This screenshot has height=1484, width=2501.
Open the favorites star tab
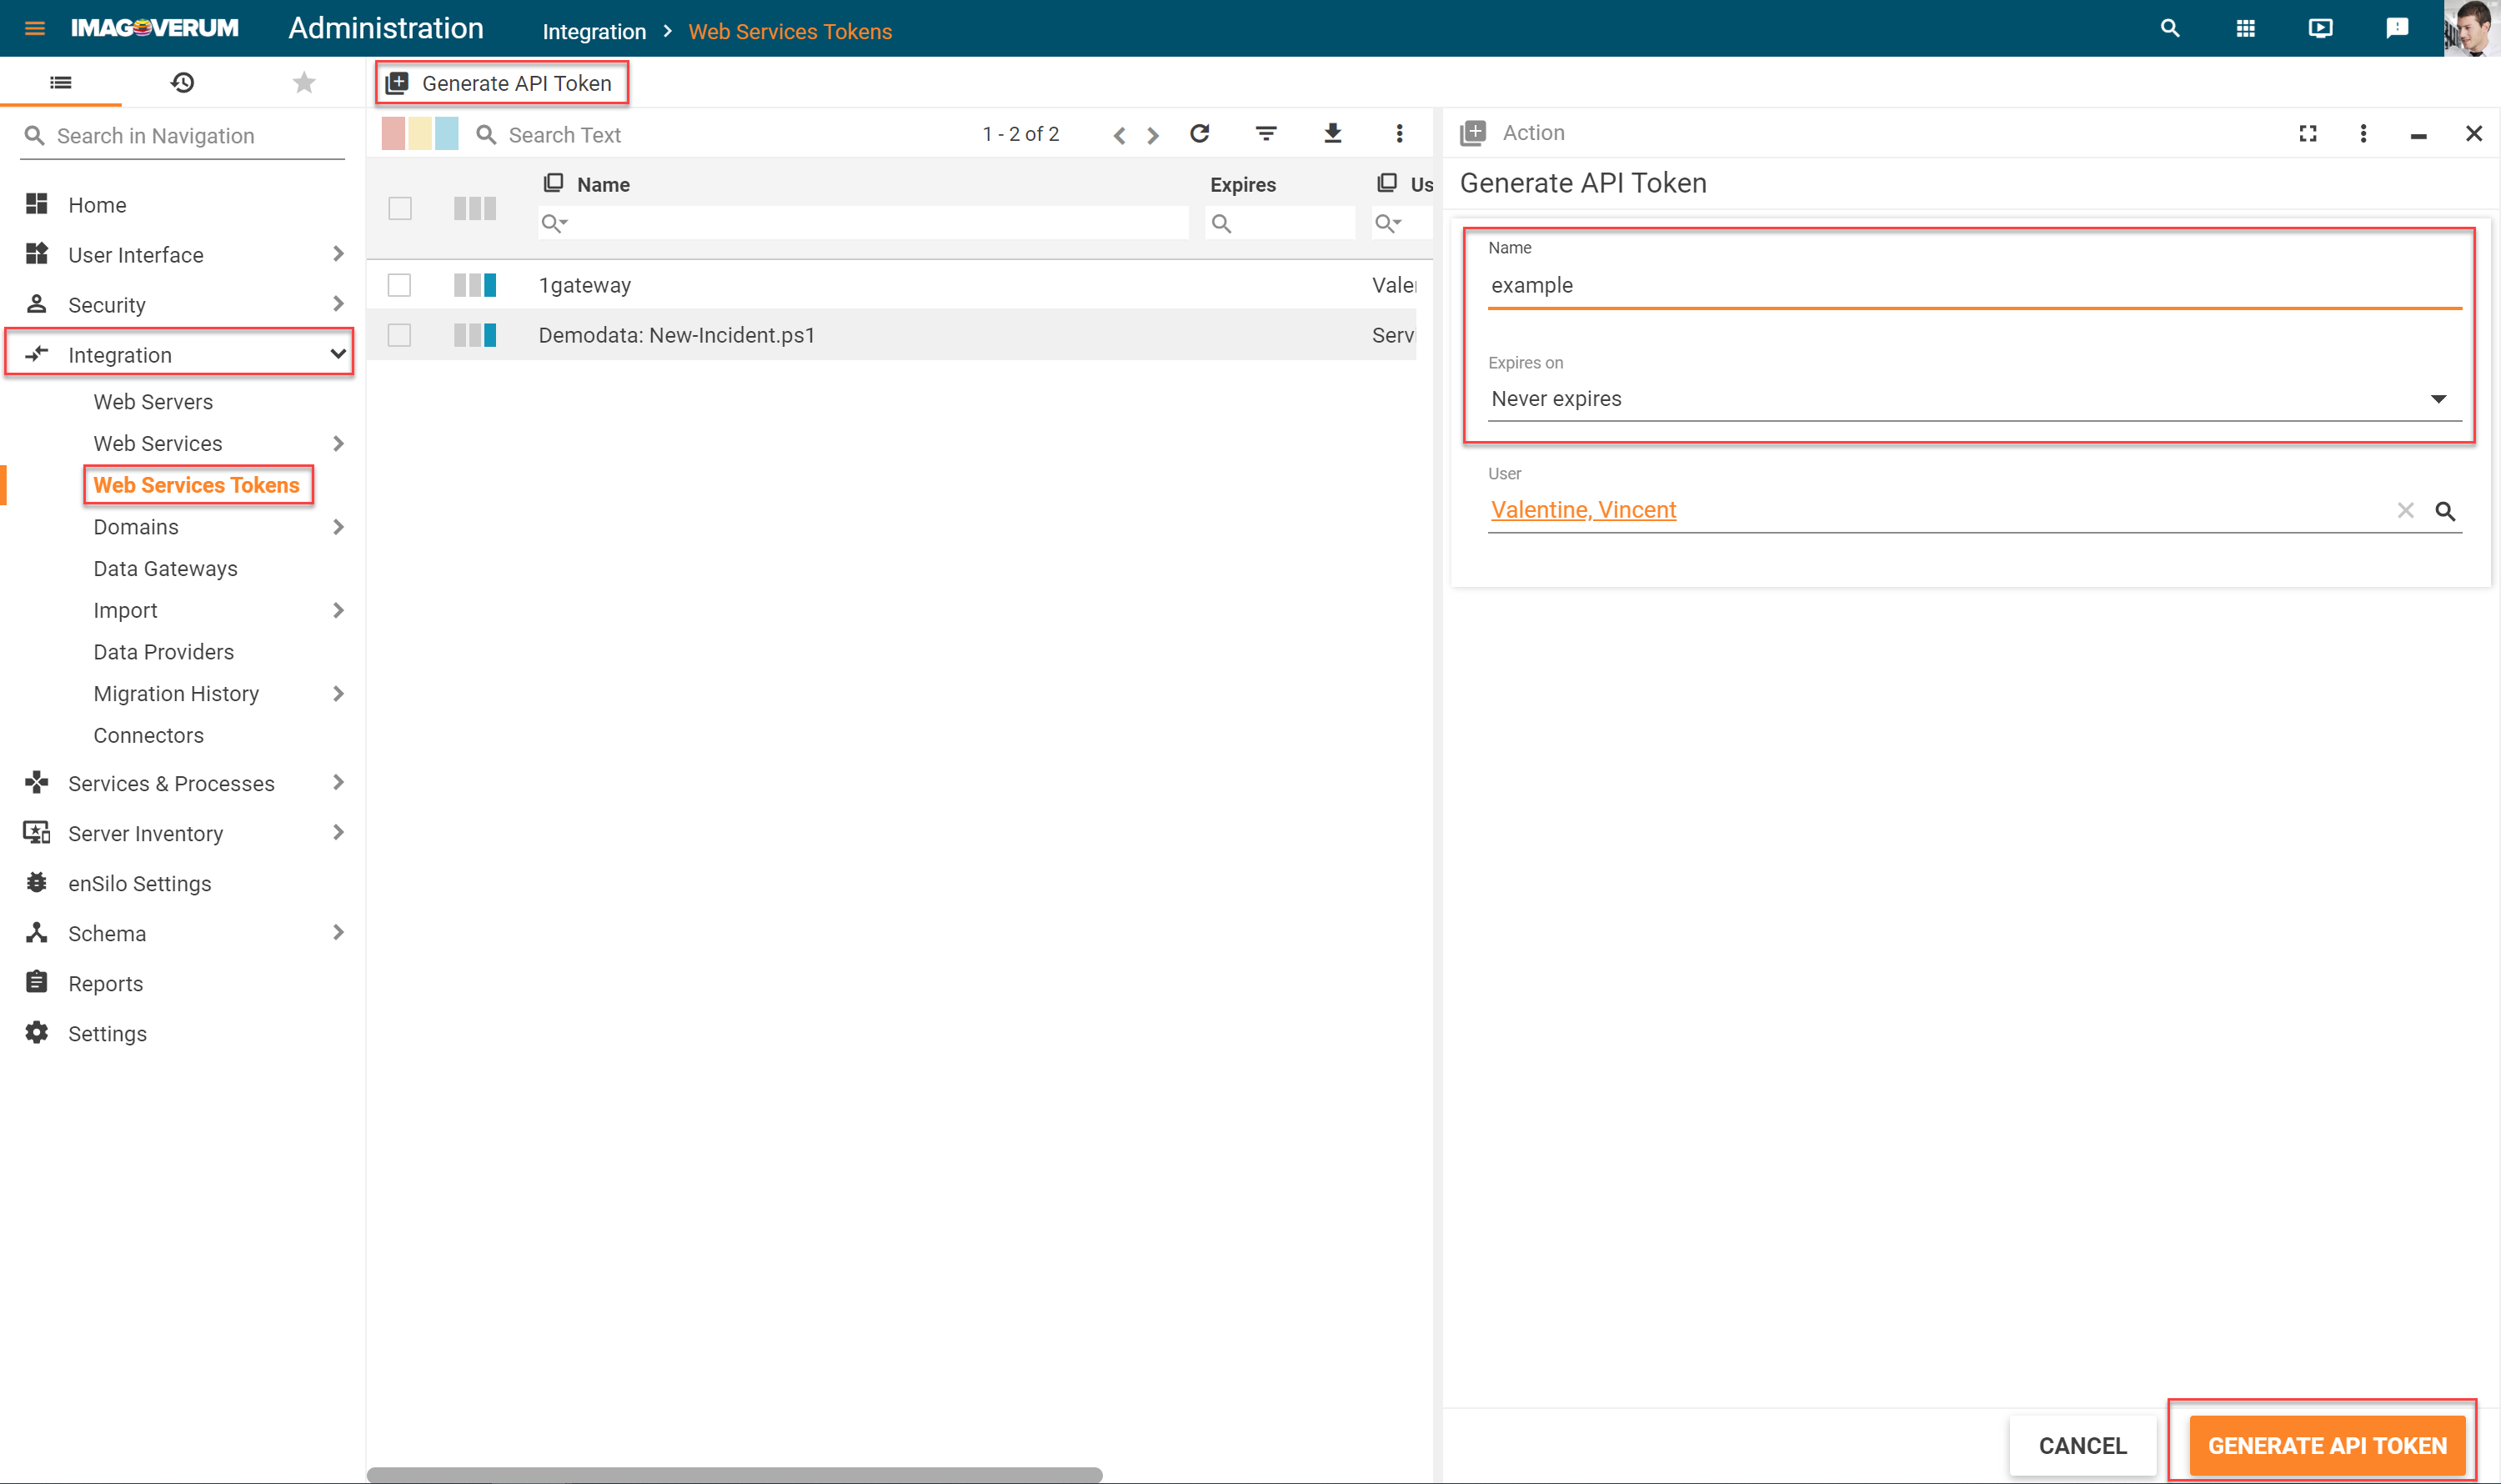coord(304,82)
